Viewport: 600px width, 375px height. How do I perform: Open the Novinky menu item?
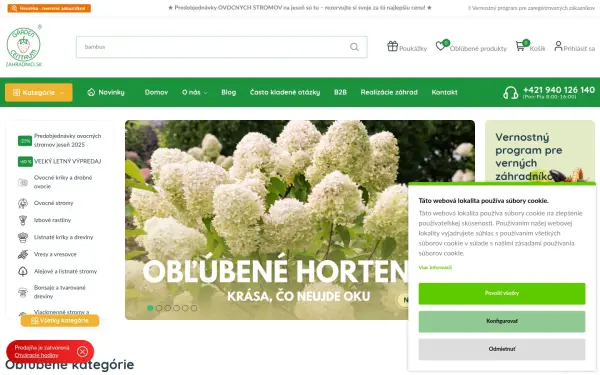point(106,92)
